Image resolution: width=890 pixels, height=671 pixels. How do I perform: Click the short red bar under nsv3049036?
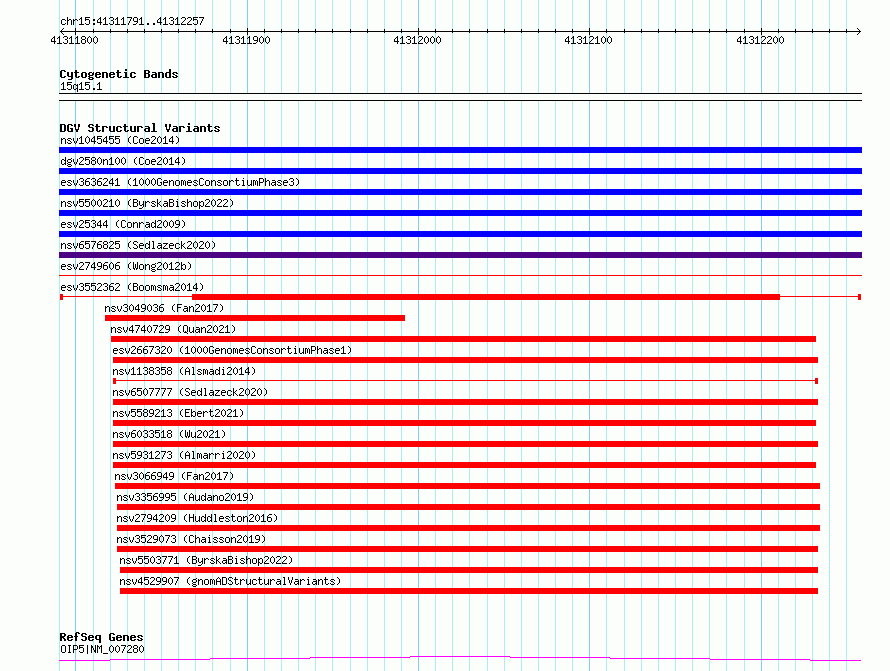pyautogui.click(x=255, y=318)
